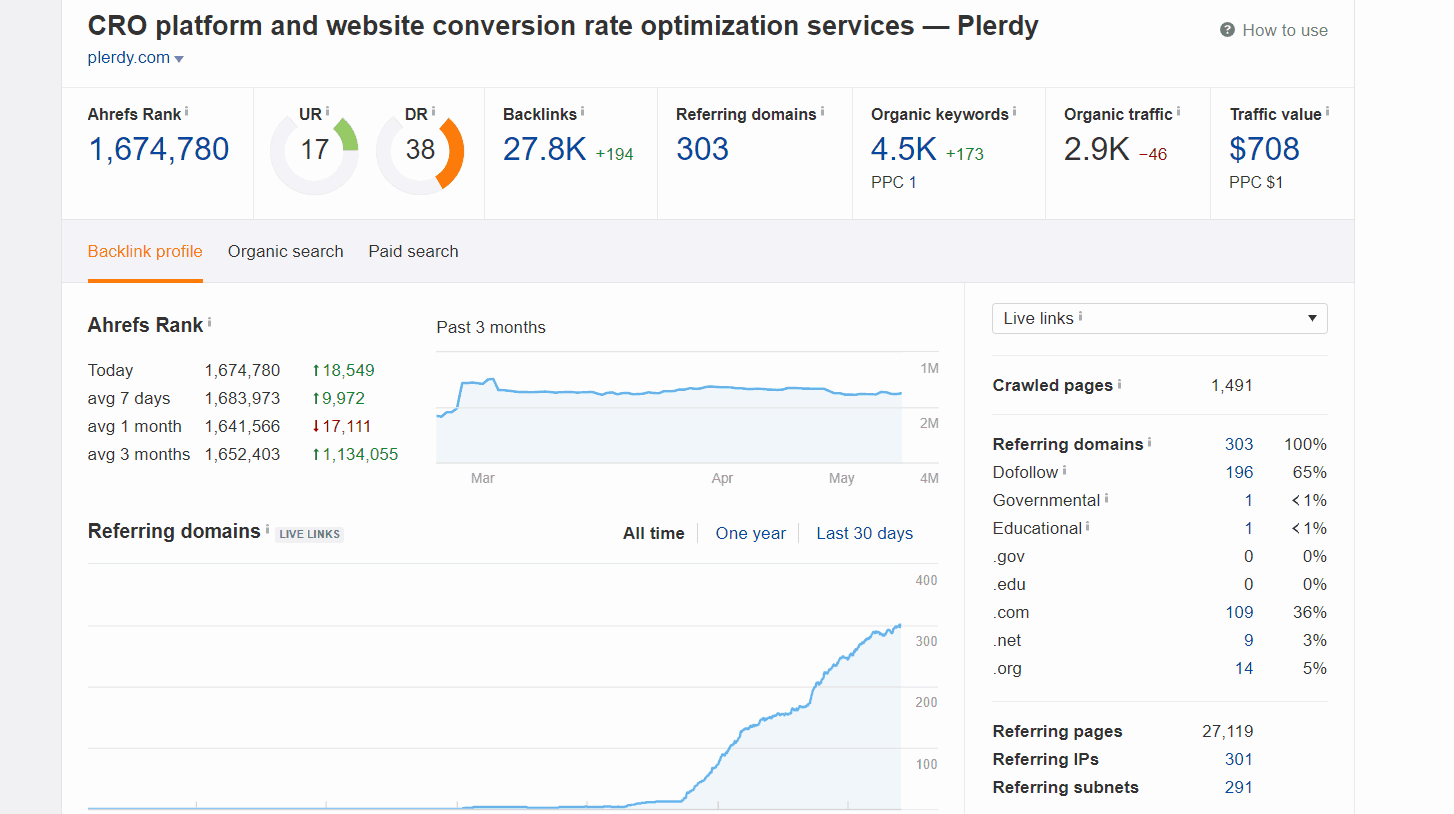
Task: Click the Referring domains growth chart
Action: (494, 687)
